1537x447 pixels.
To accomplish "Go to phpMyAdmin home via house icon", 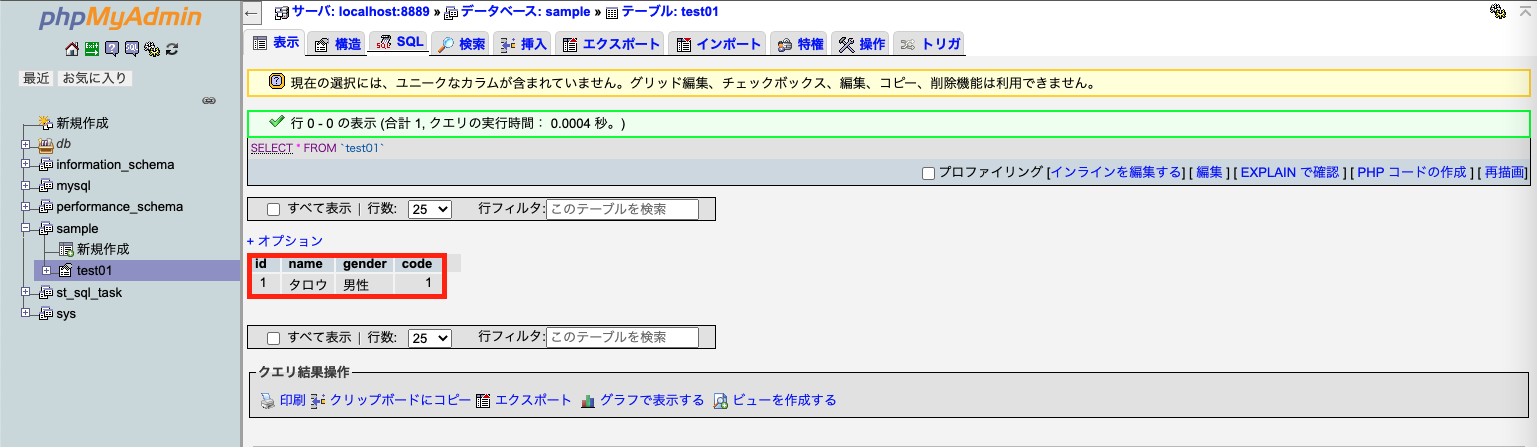I will pyautogui.click(x=71, y=48).
